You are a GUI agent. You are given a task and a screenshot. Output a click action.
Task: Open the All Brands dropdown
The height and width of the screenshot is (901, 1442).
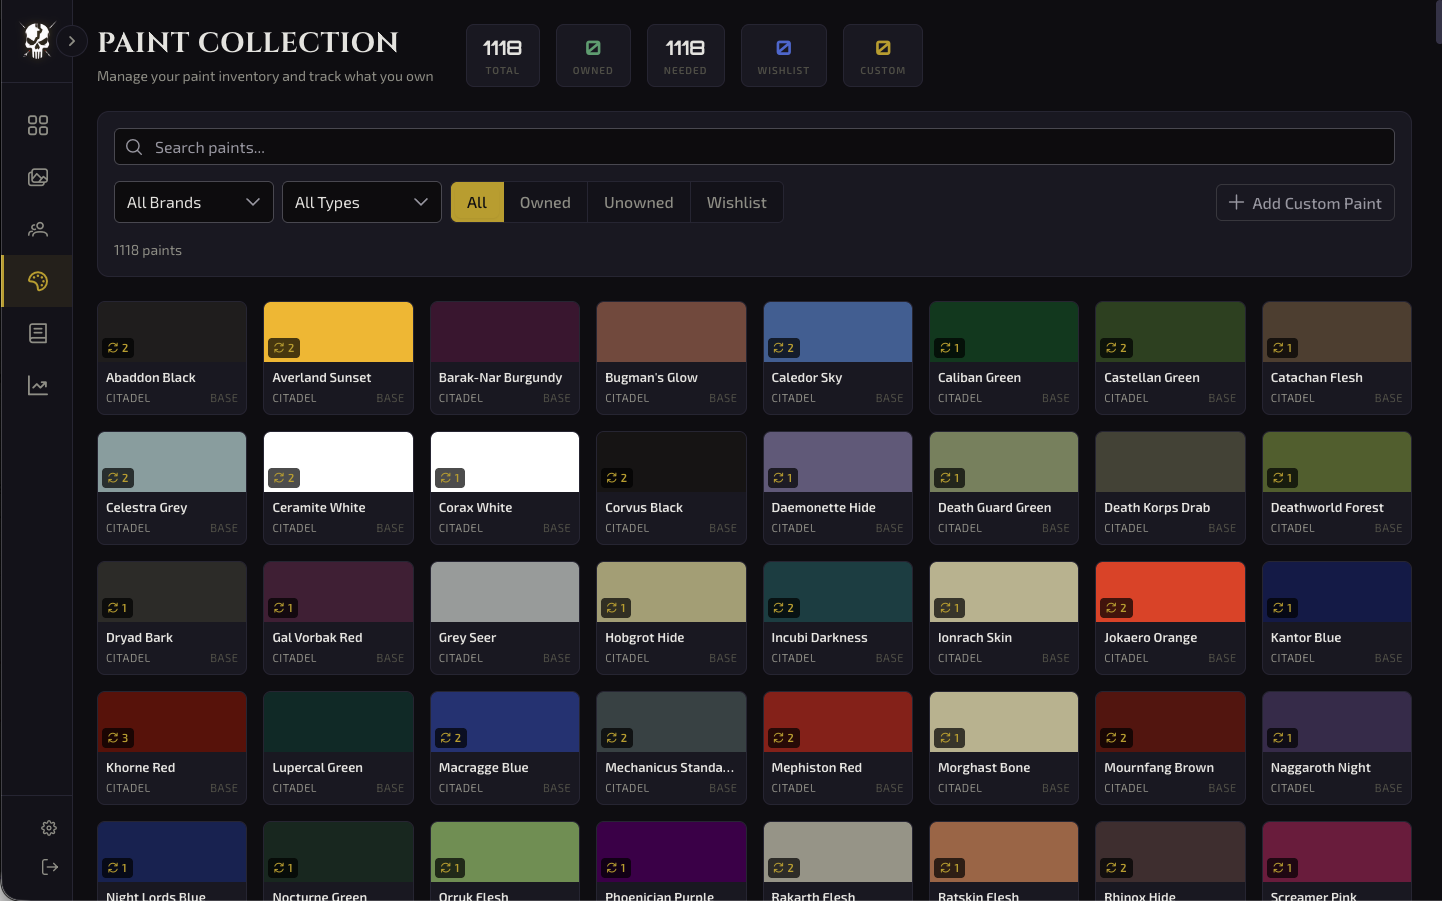193,202
